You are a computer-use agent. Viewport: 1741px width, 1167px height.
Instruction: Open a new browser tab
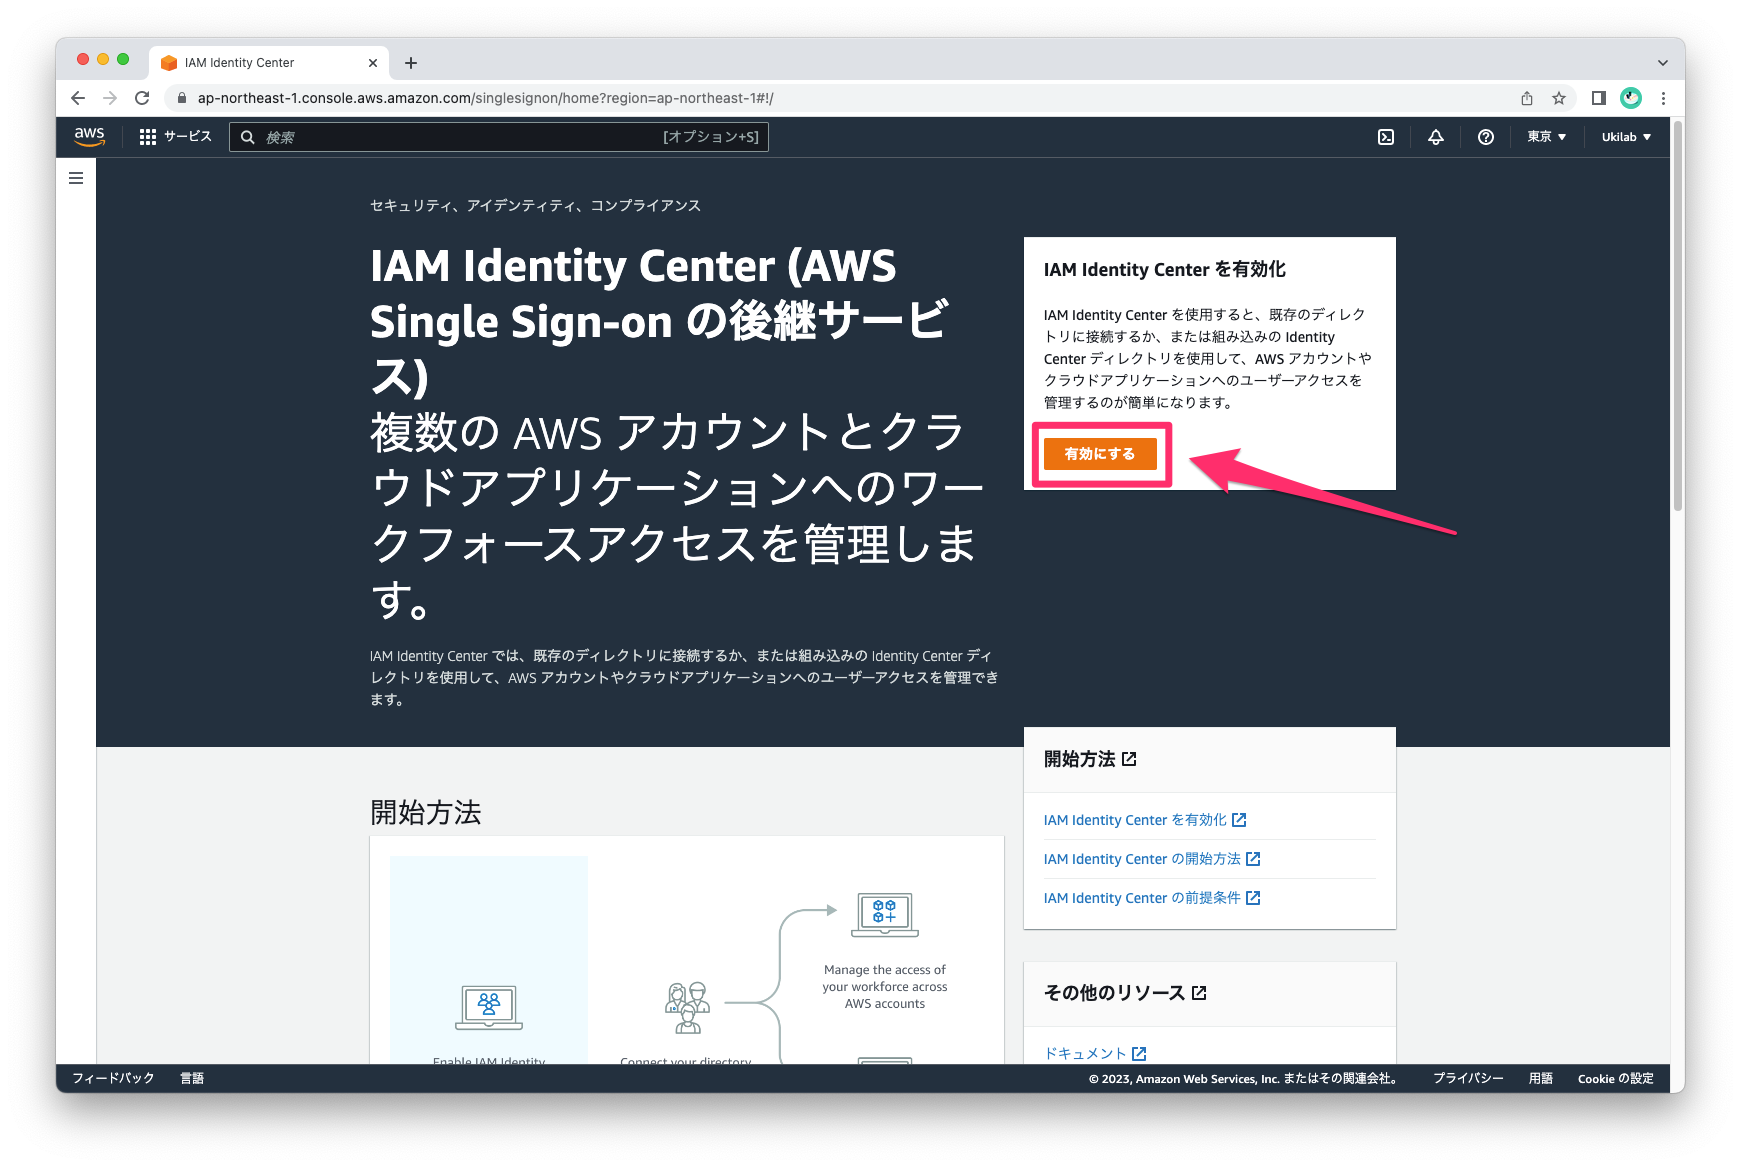411,63
